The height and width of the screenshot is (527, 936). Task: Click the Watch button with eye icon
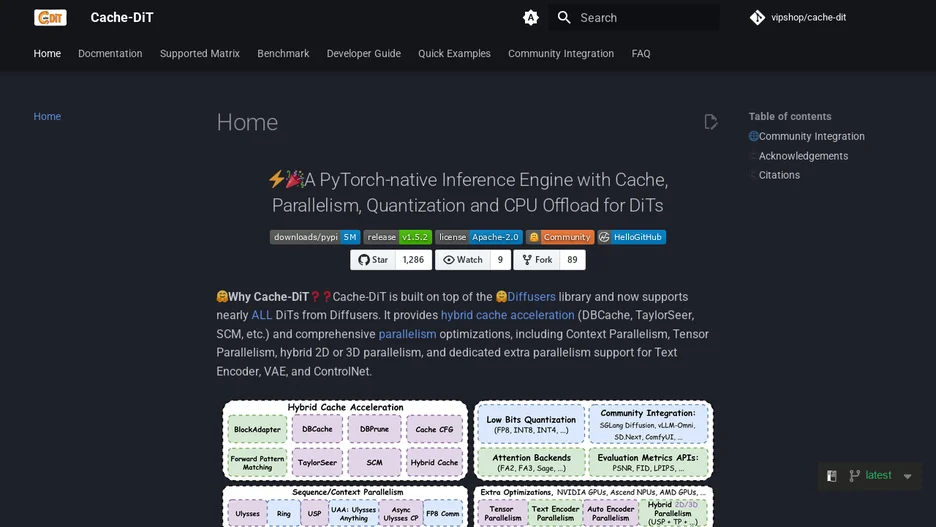pos(463,260)
